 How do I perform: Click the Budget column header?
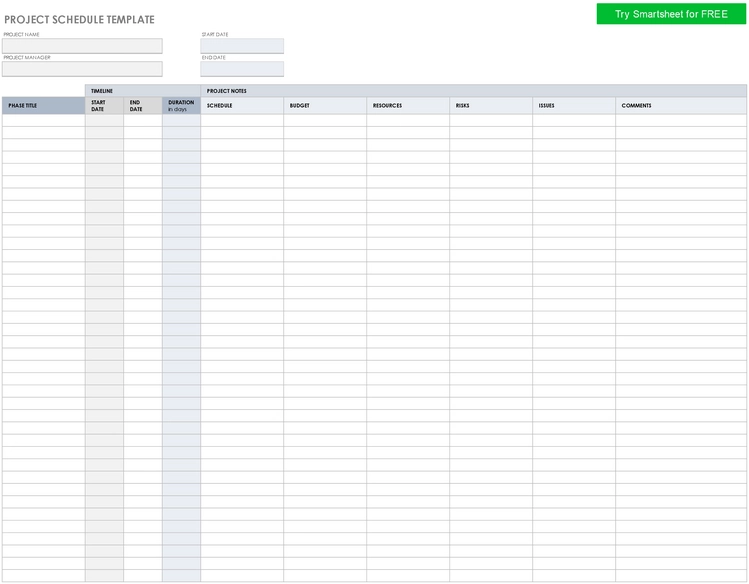325,106
